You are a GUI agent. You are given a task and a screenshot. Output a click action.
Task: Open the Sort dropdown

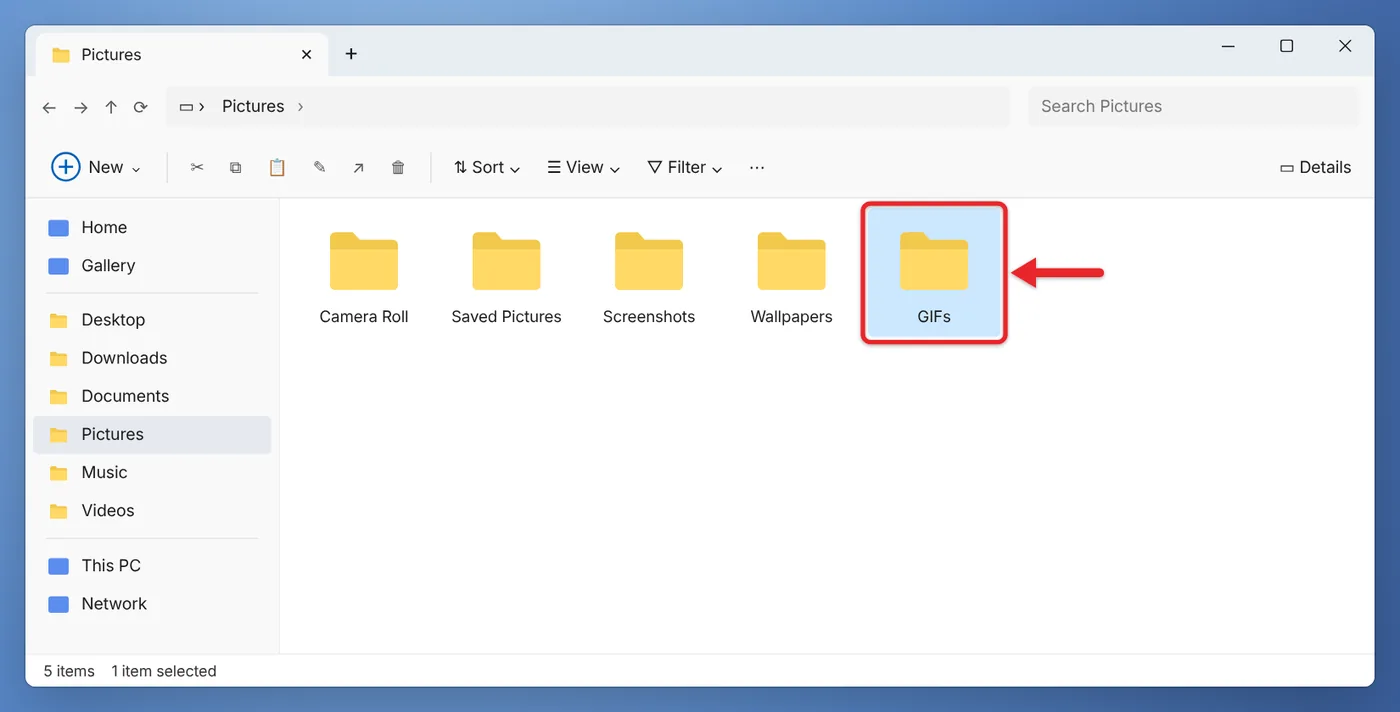coord(487,167)
